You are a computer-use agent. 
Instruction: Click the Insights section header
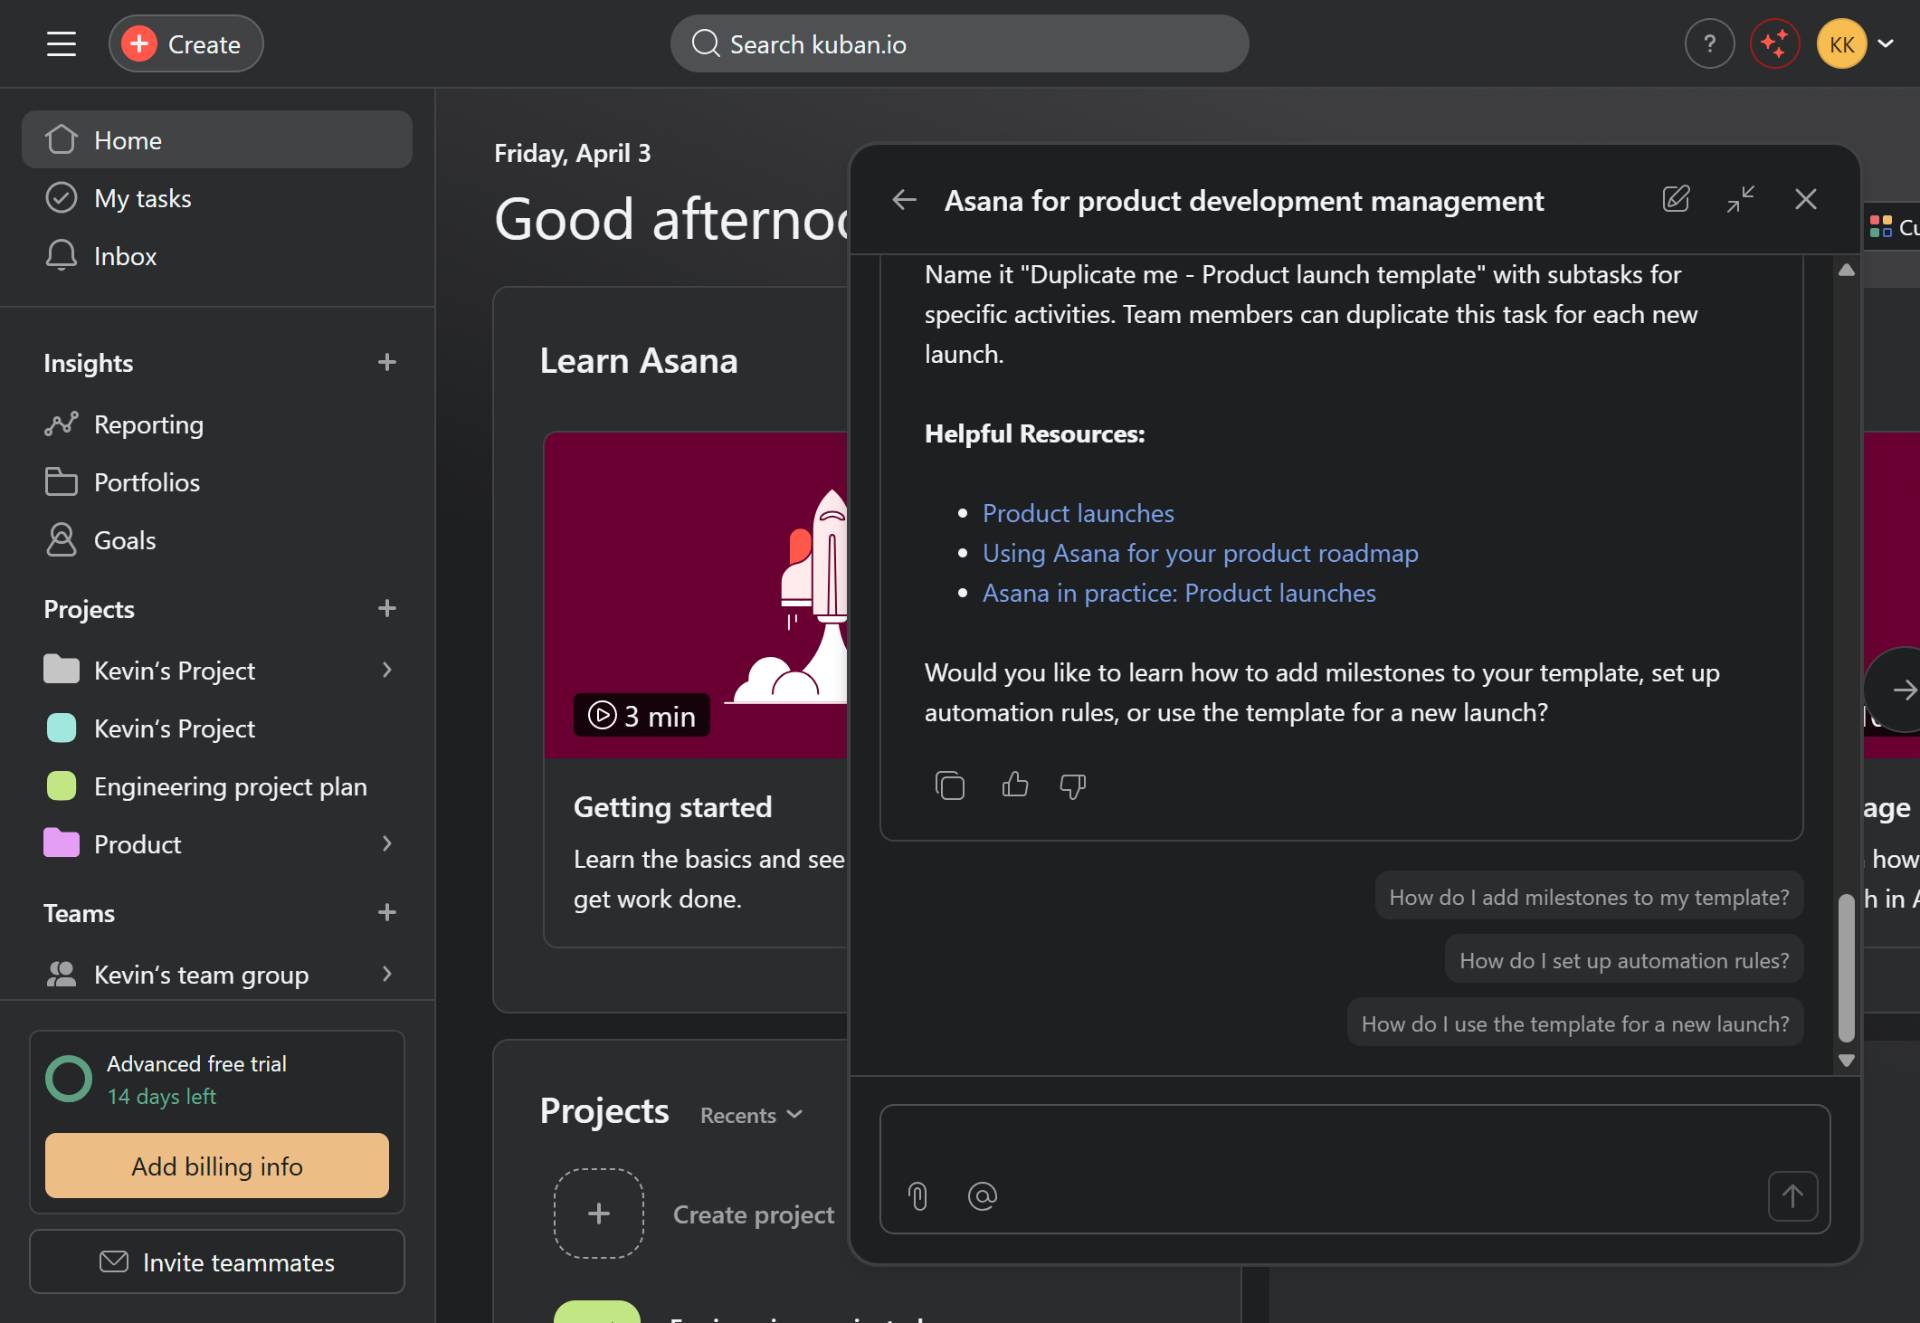click(88, 363)
